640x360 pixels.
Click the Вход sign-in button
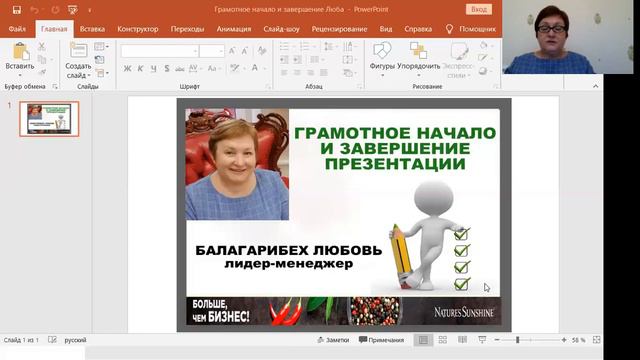pyautogui.click(x=479, y=9)
